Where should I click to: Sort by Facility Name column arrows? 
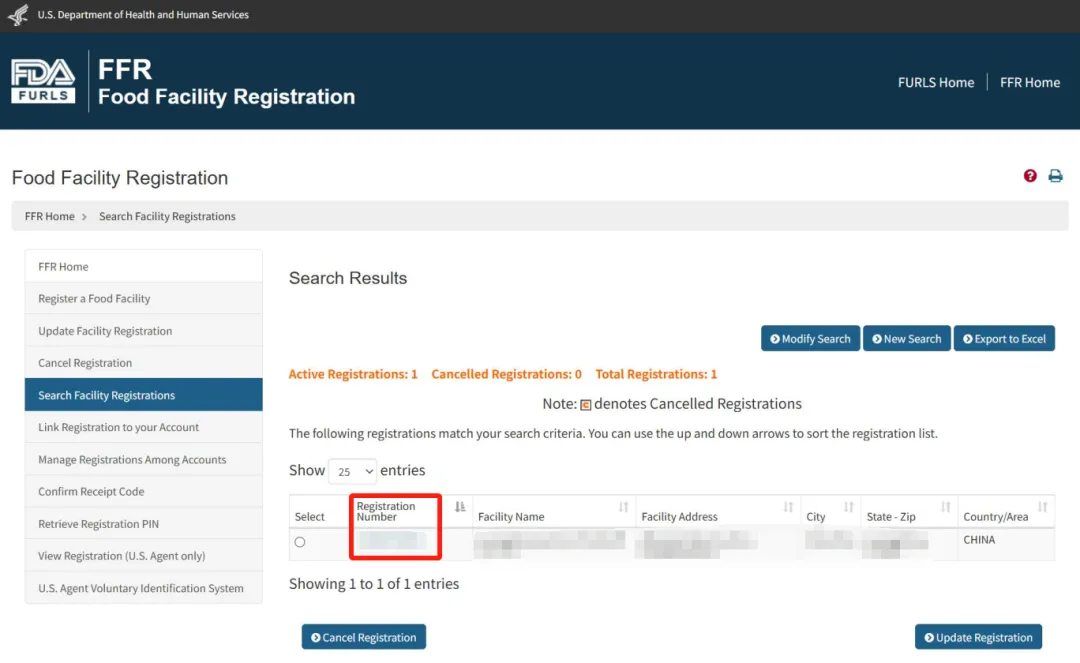click(623, 507)
